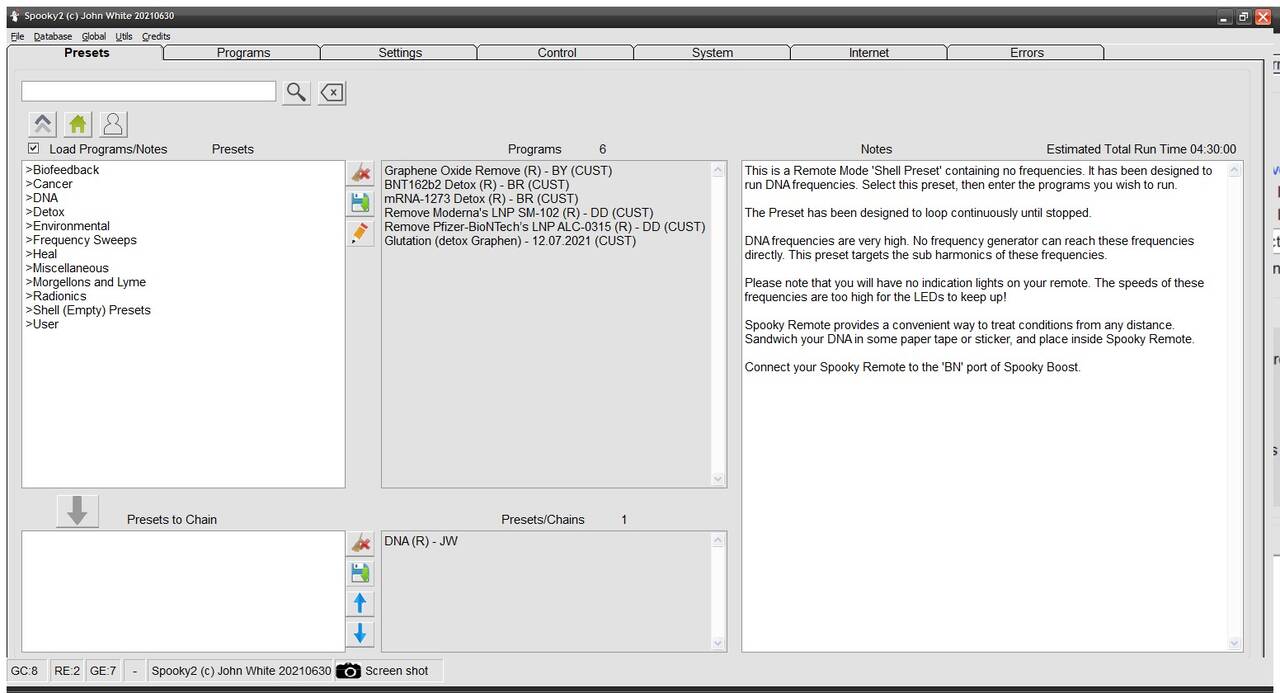The width and height of the screenshot is (1280, 693).
Task: Select Remove Pfizer-BioNTech's LNP ALC-0315 program
Action: pyautogui.click(x=545, y=227)
